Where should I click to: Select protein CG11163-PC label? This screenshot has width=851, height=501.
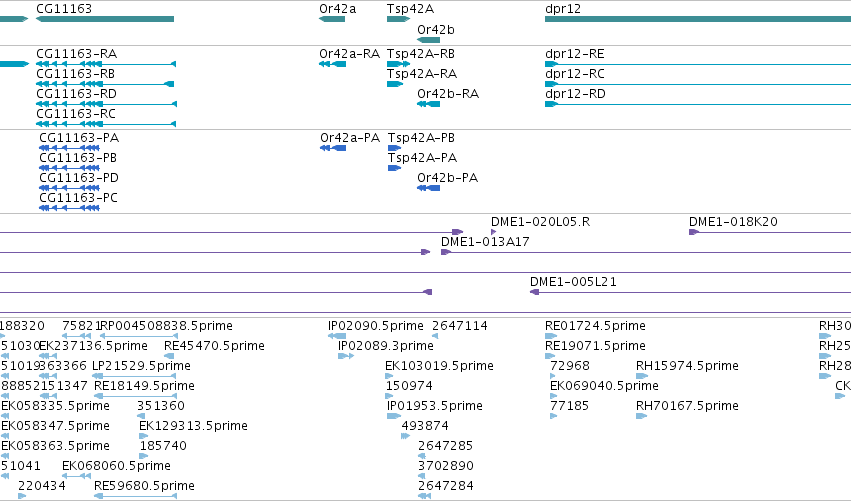click(78, 198)
